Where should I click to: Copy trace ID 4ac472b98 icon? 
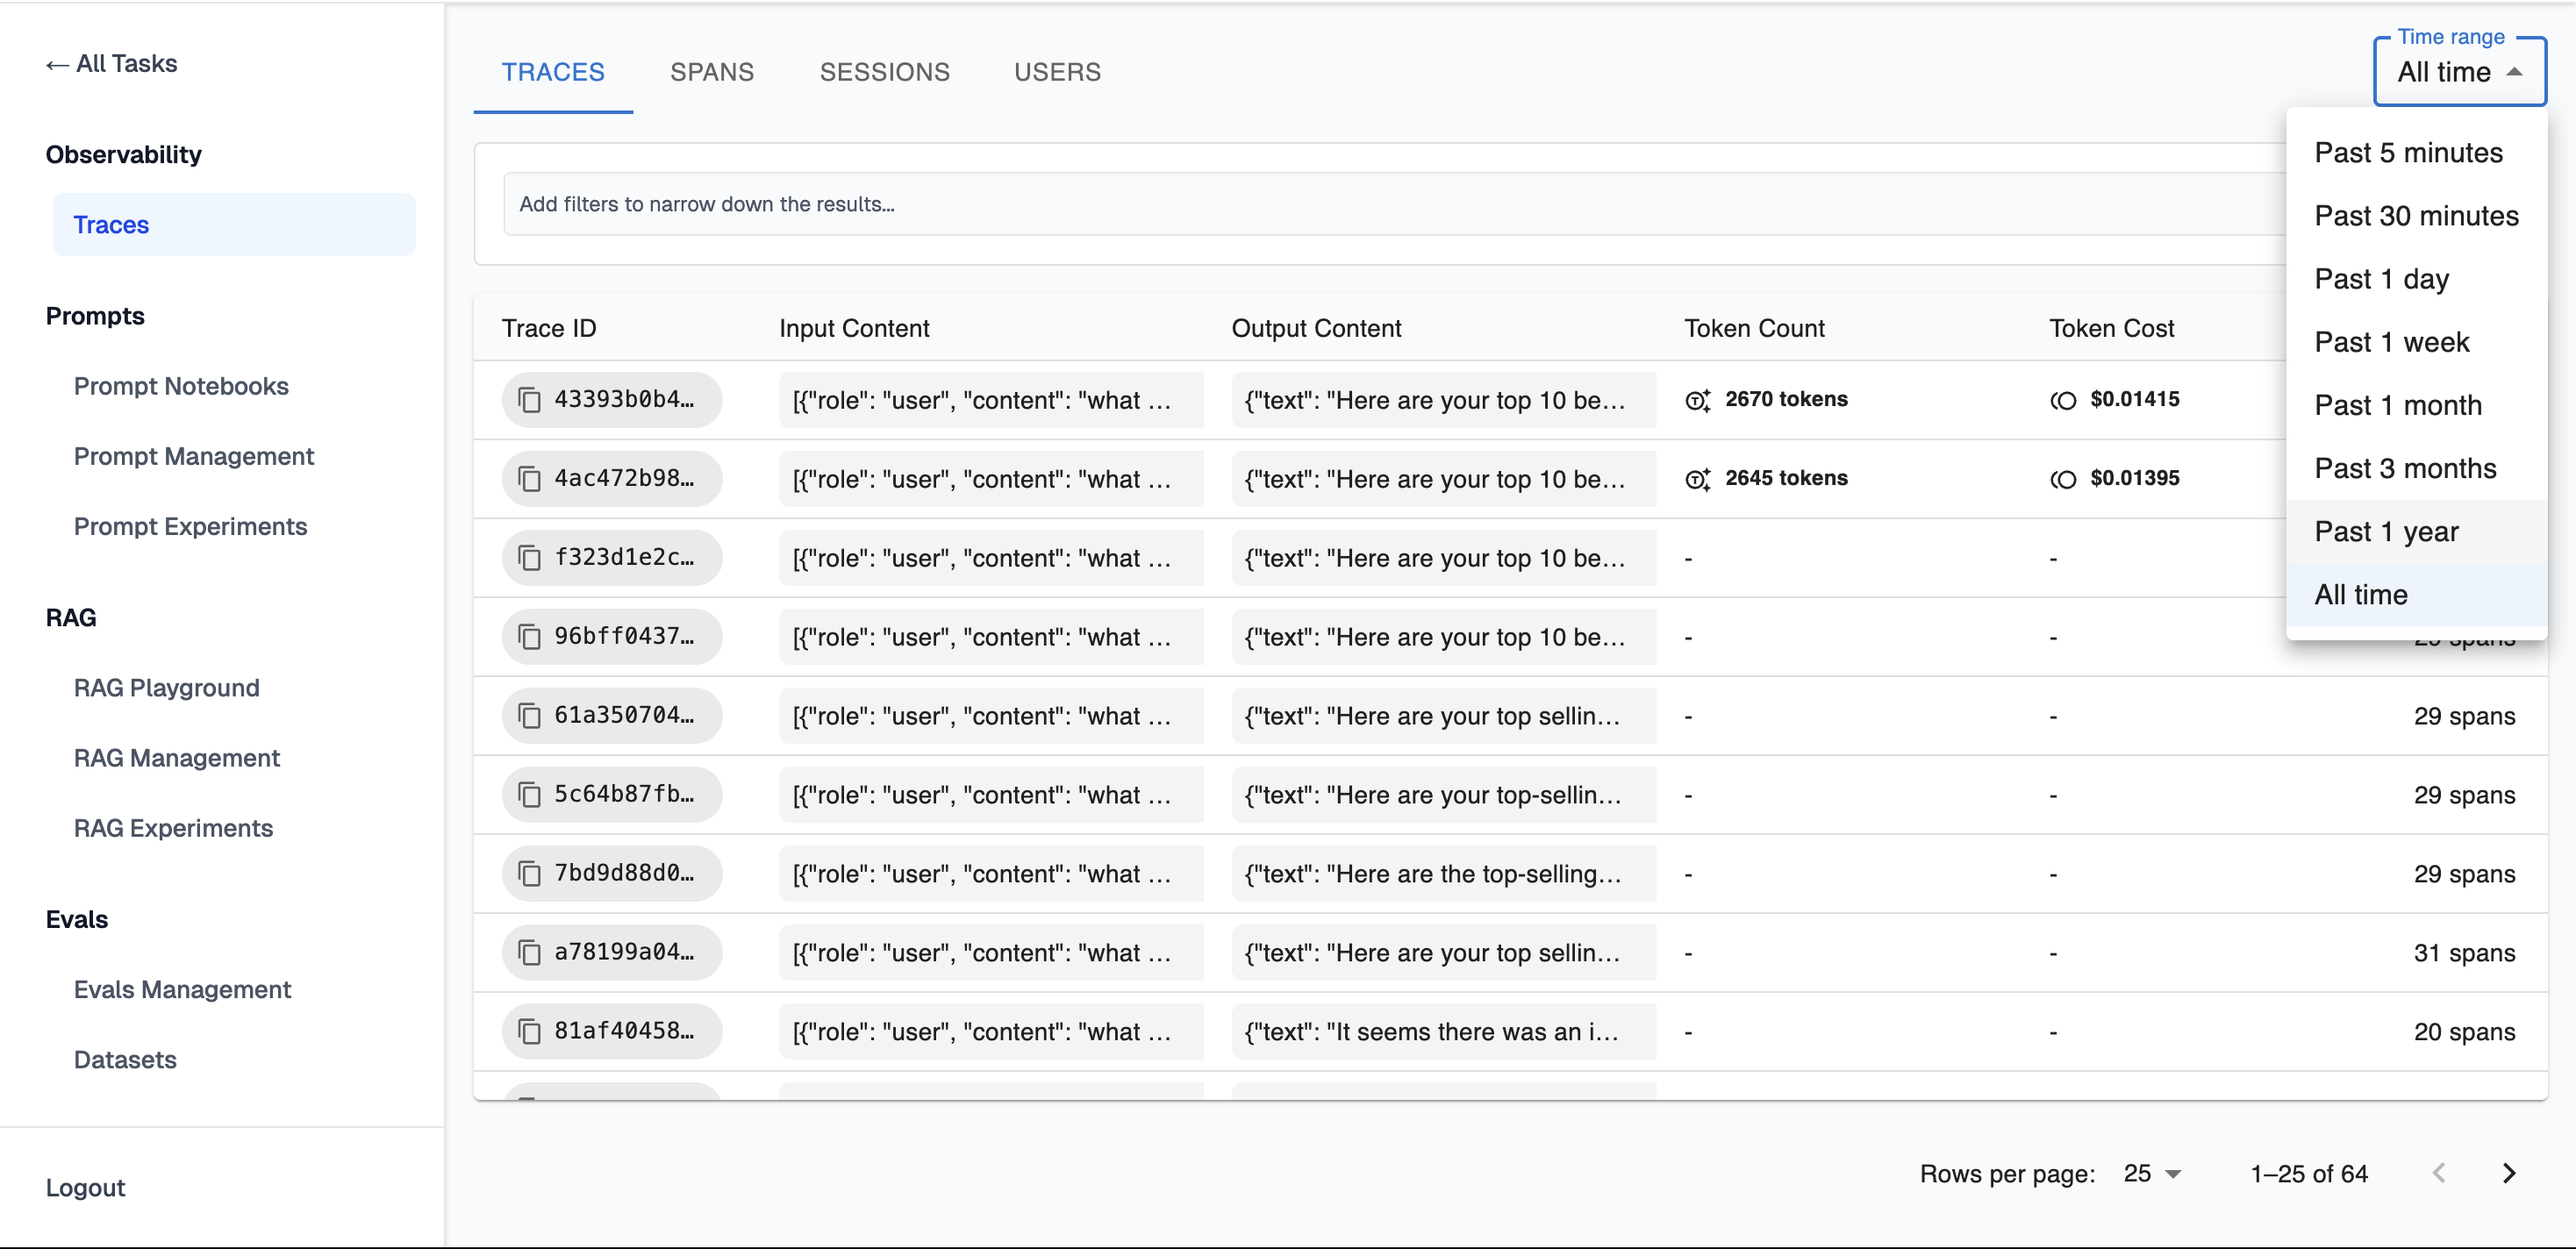(x=529, y=479)
